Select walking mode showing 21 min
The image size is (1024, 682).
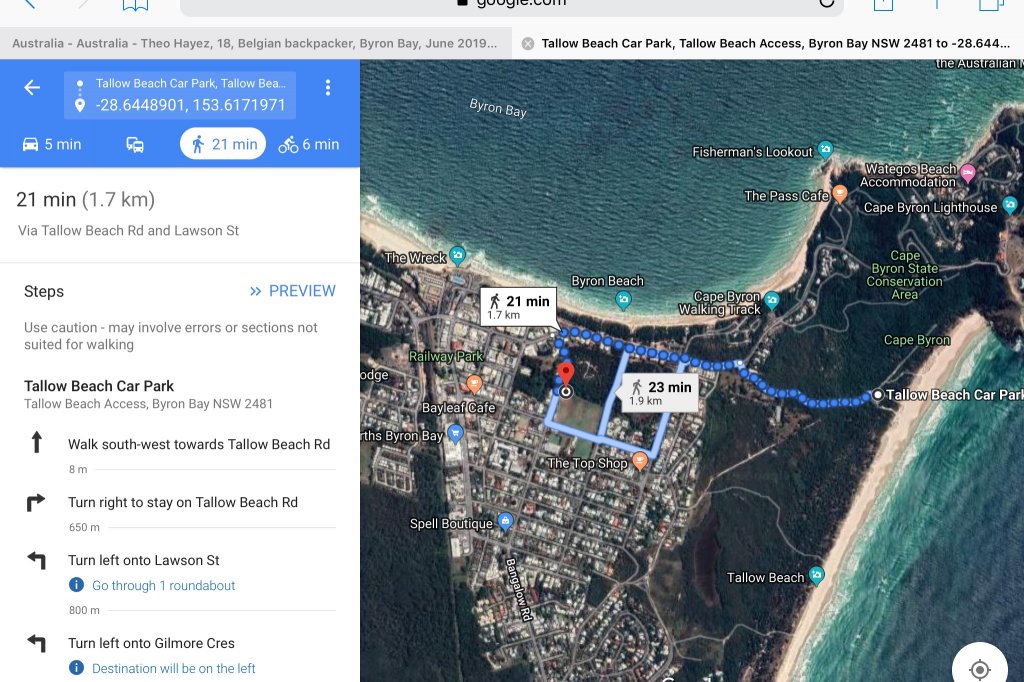click(223, 144)
